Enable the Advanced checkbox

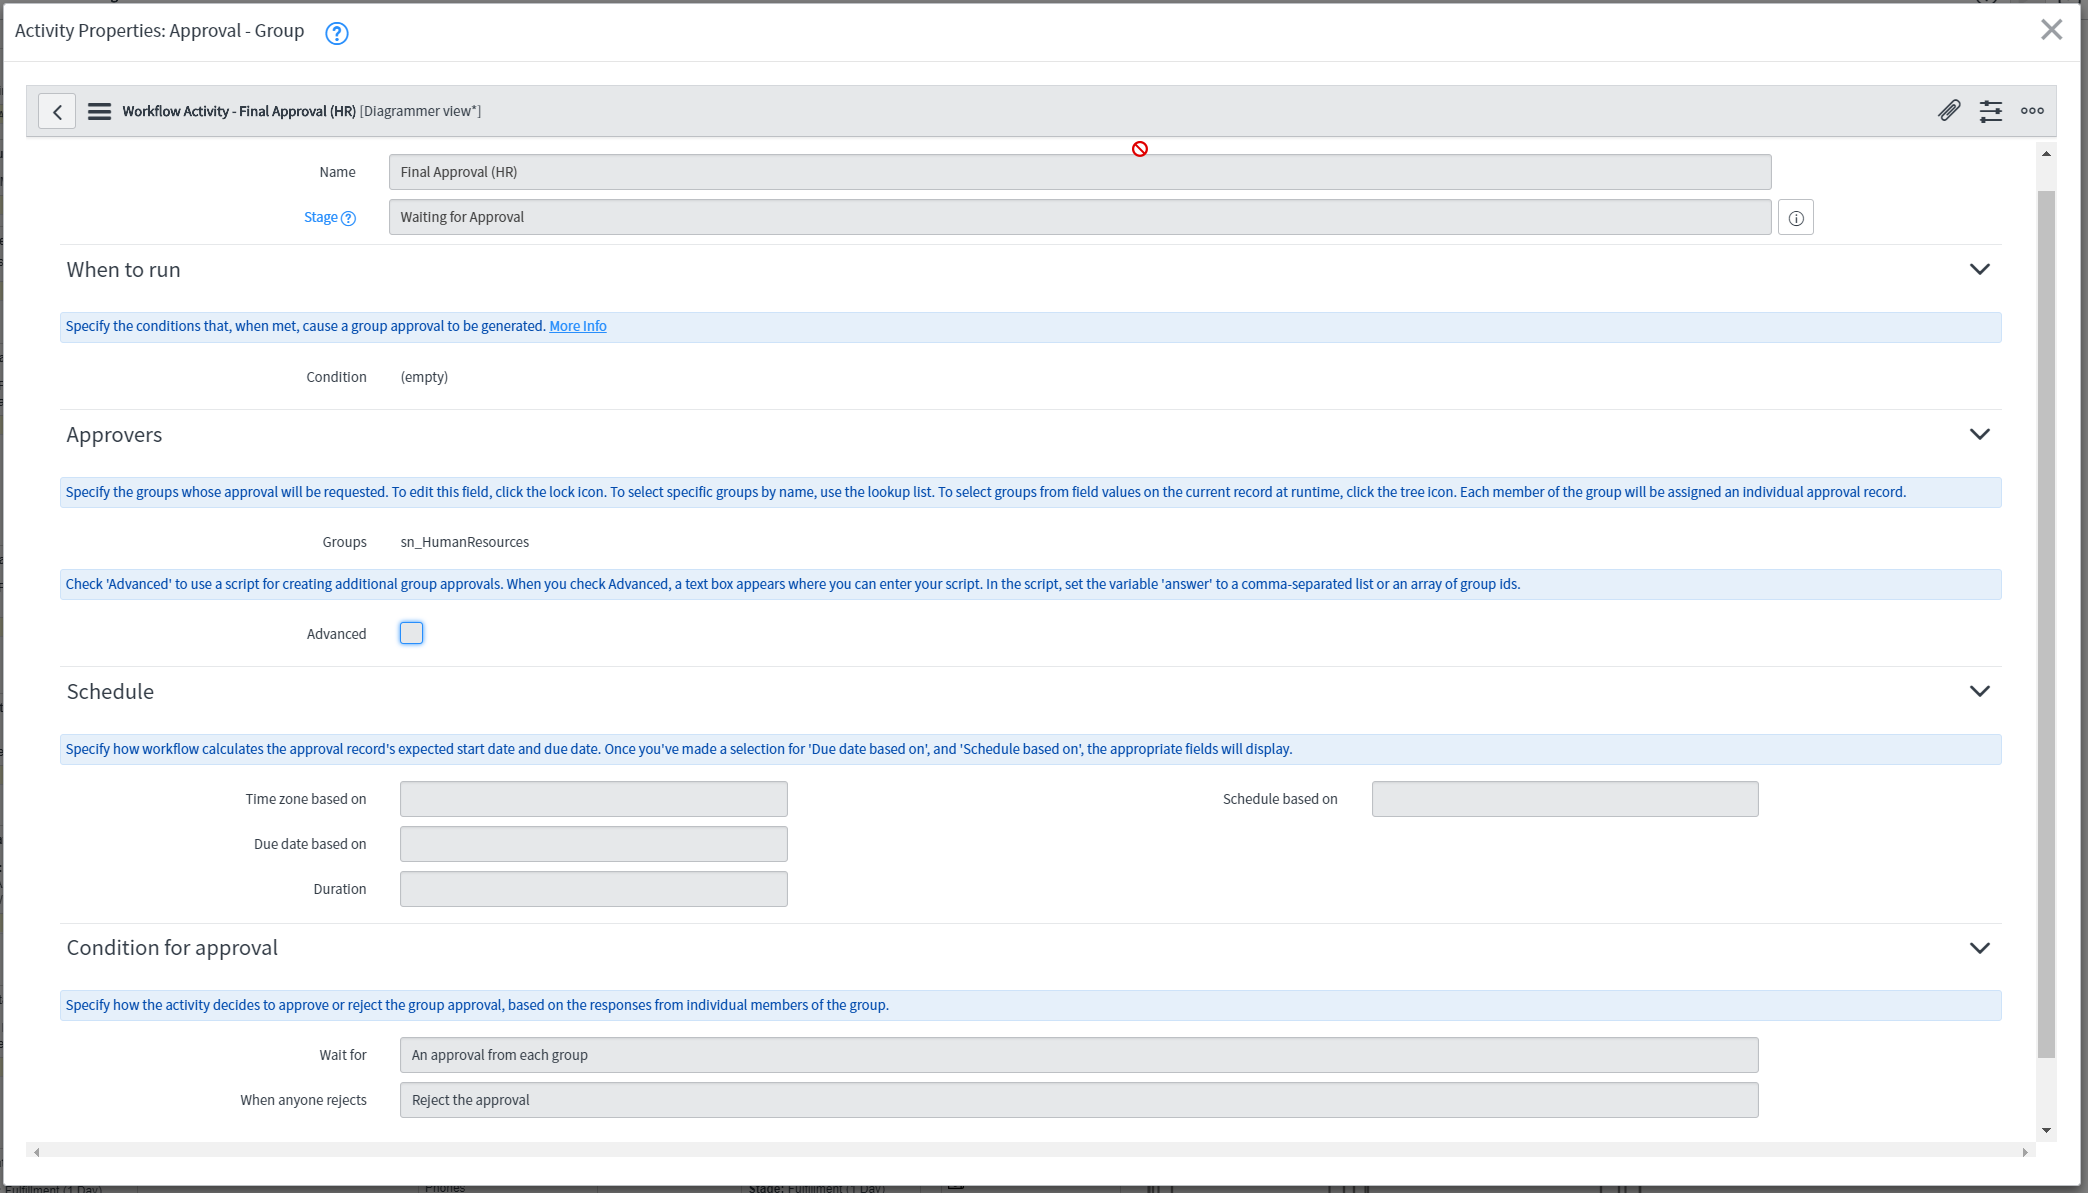411,633
